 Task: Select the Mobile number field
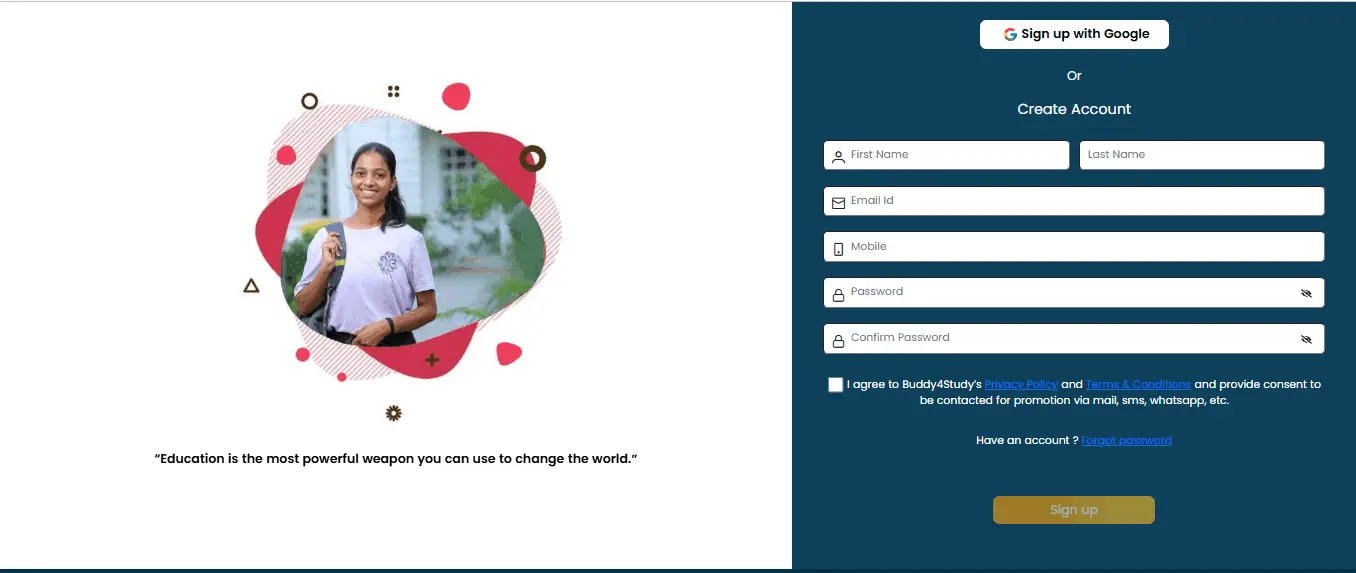pyautogui.click(x=1074, y=247)
